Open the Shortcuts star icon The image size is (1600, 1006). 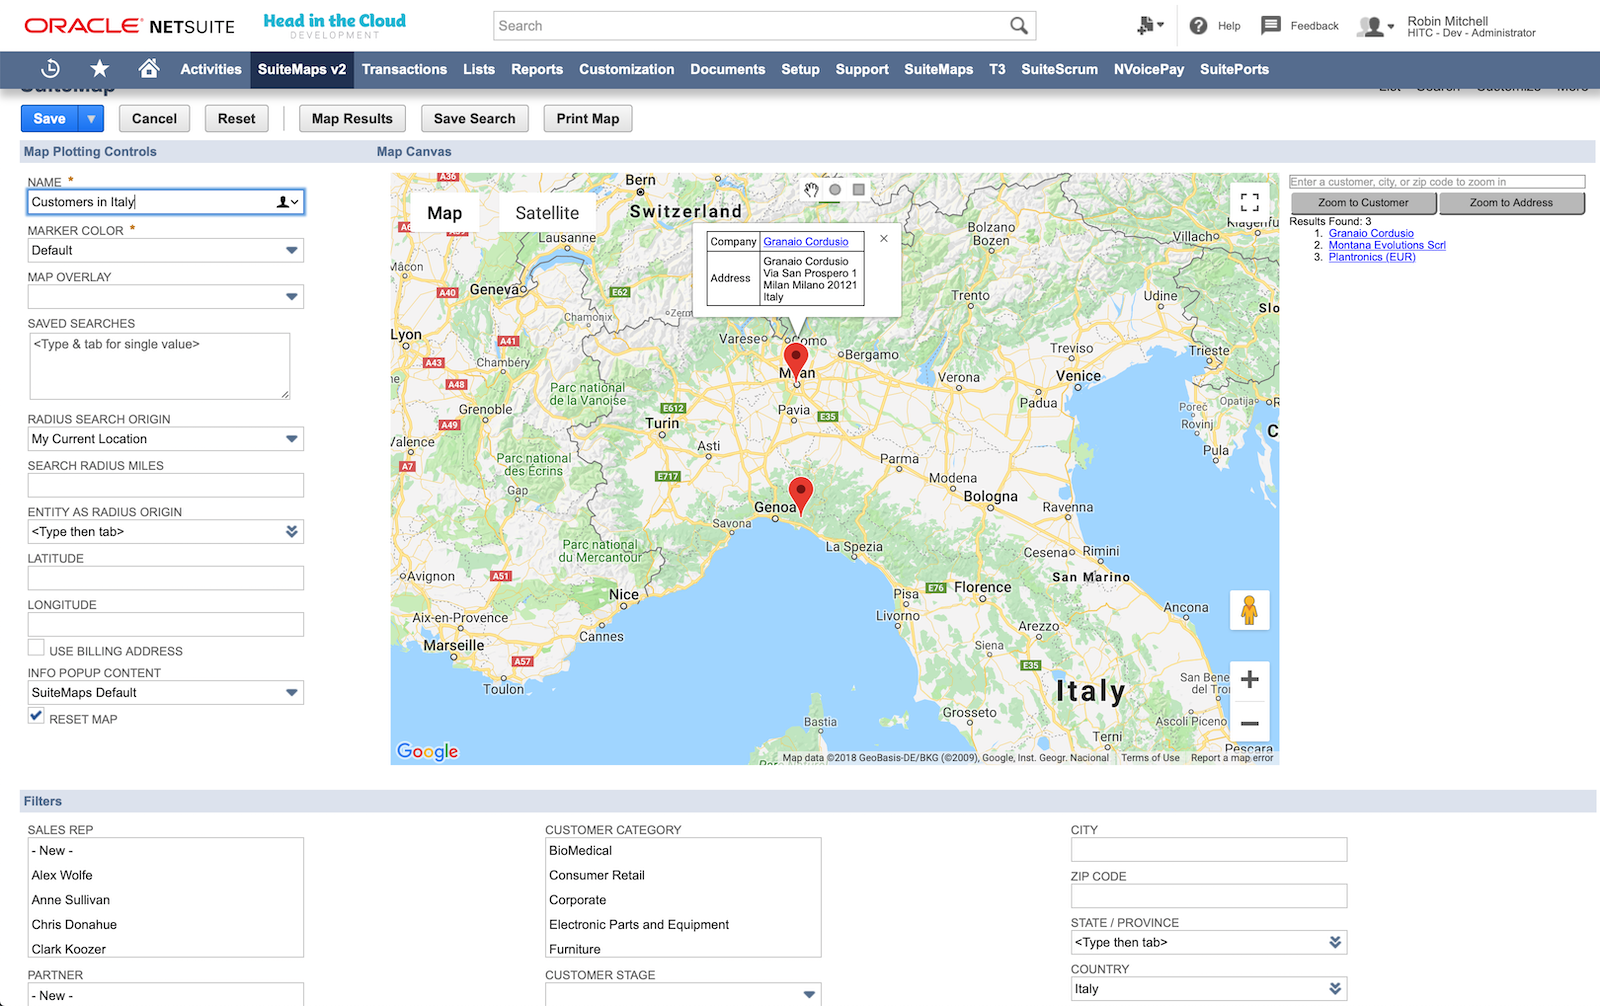[x=100, y=68]
